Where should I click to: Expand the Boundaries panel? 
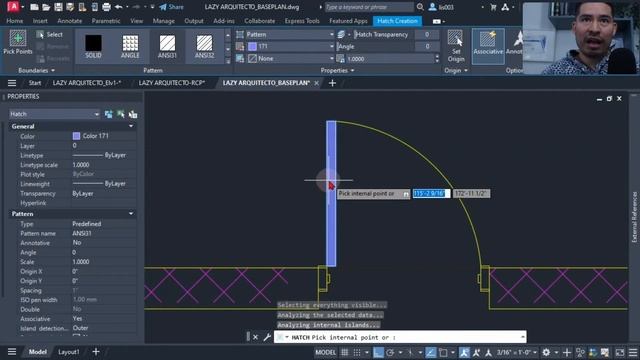(x=36, y=71)
